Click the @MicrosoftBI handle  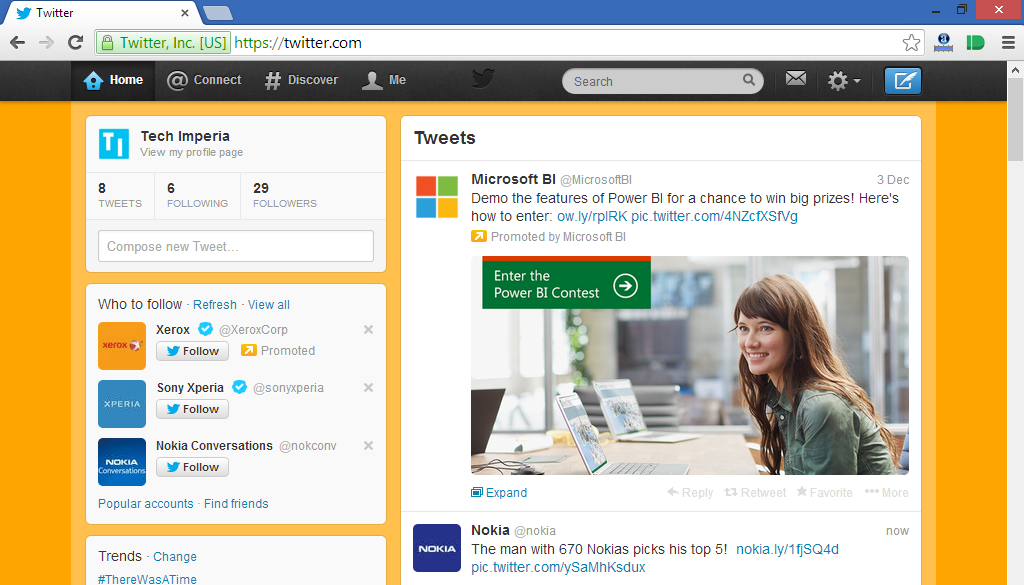596,180
